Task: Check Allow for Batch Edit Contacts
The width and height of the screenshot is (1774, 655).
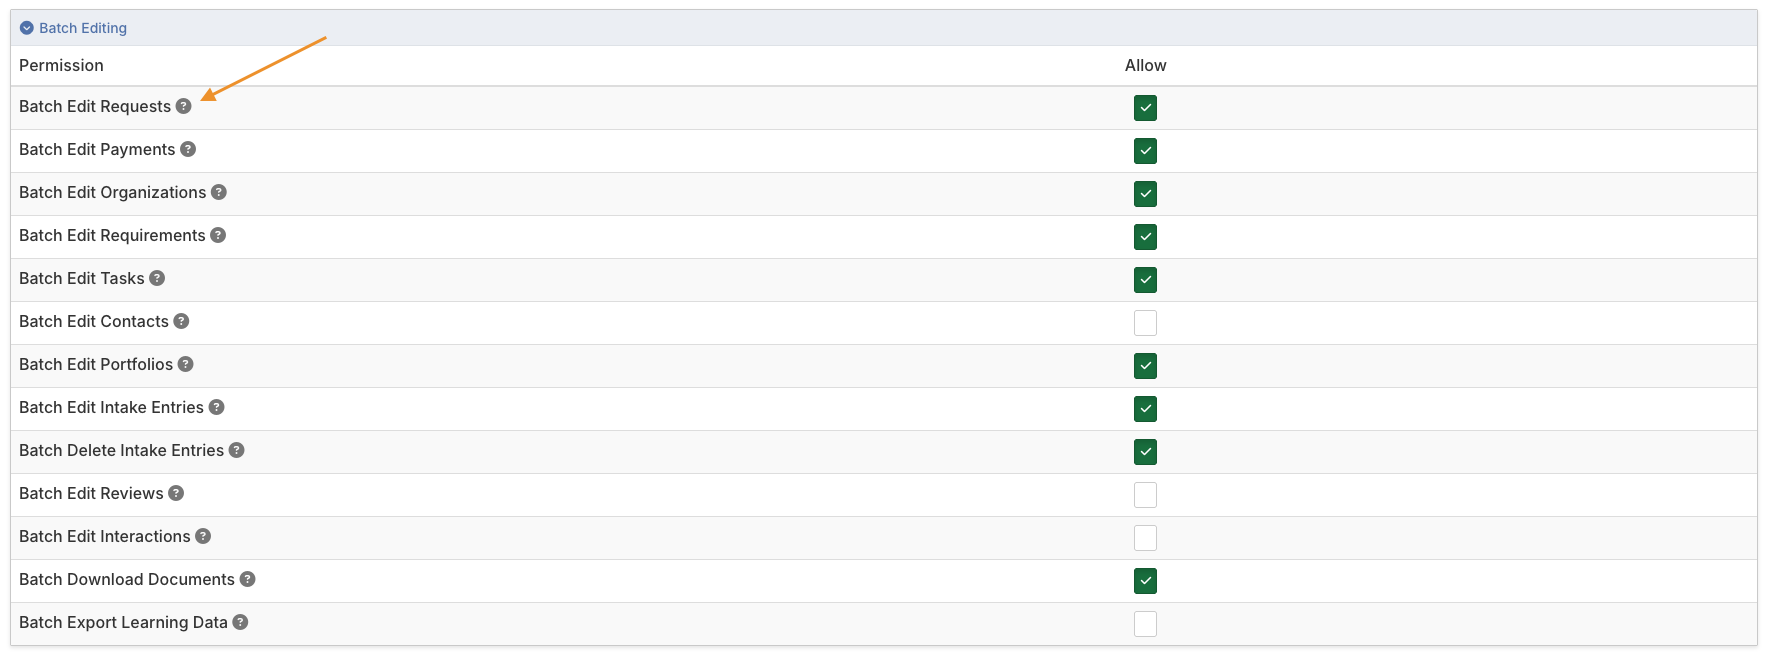Action: point(1145,323)
